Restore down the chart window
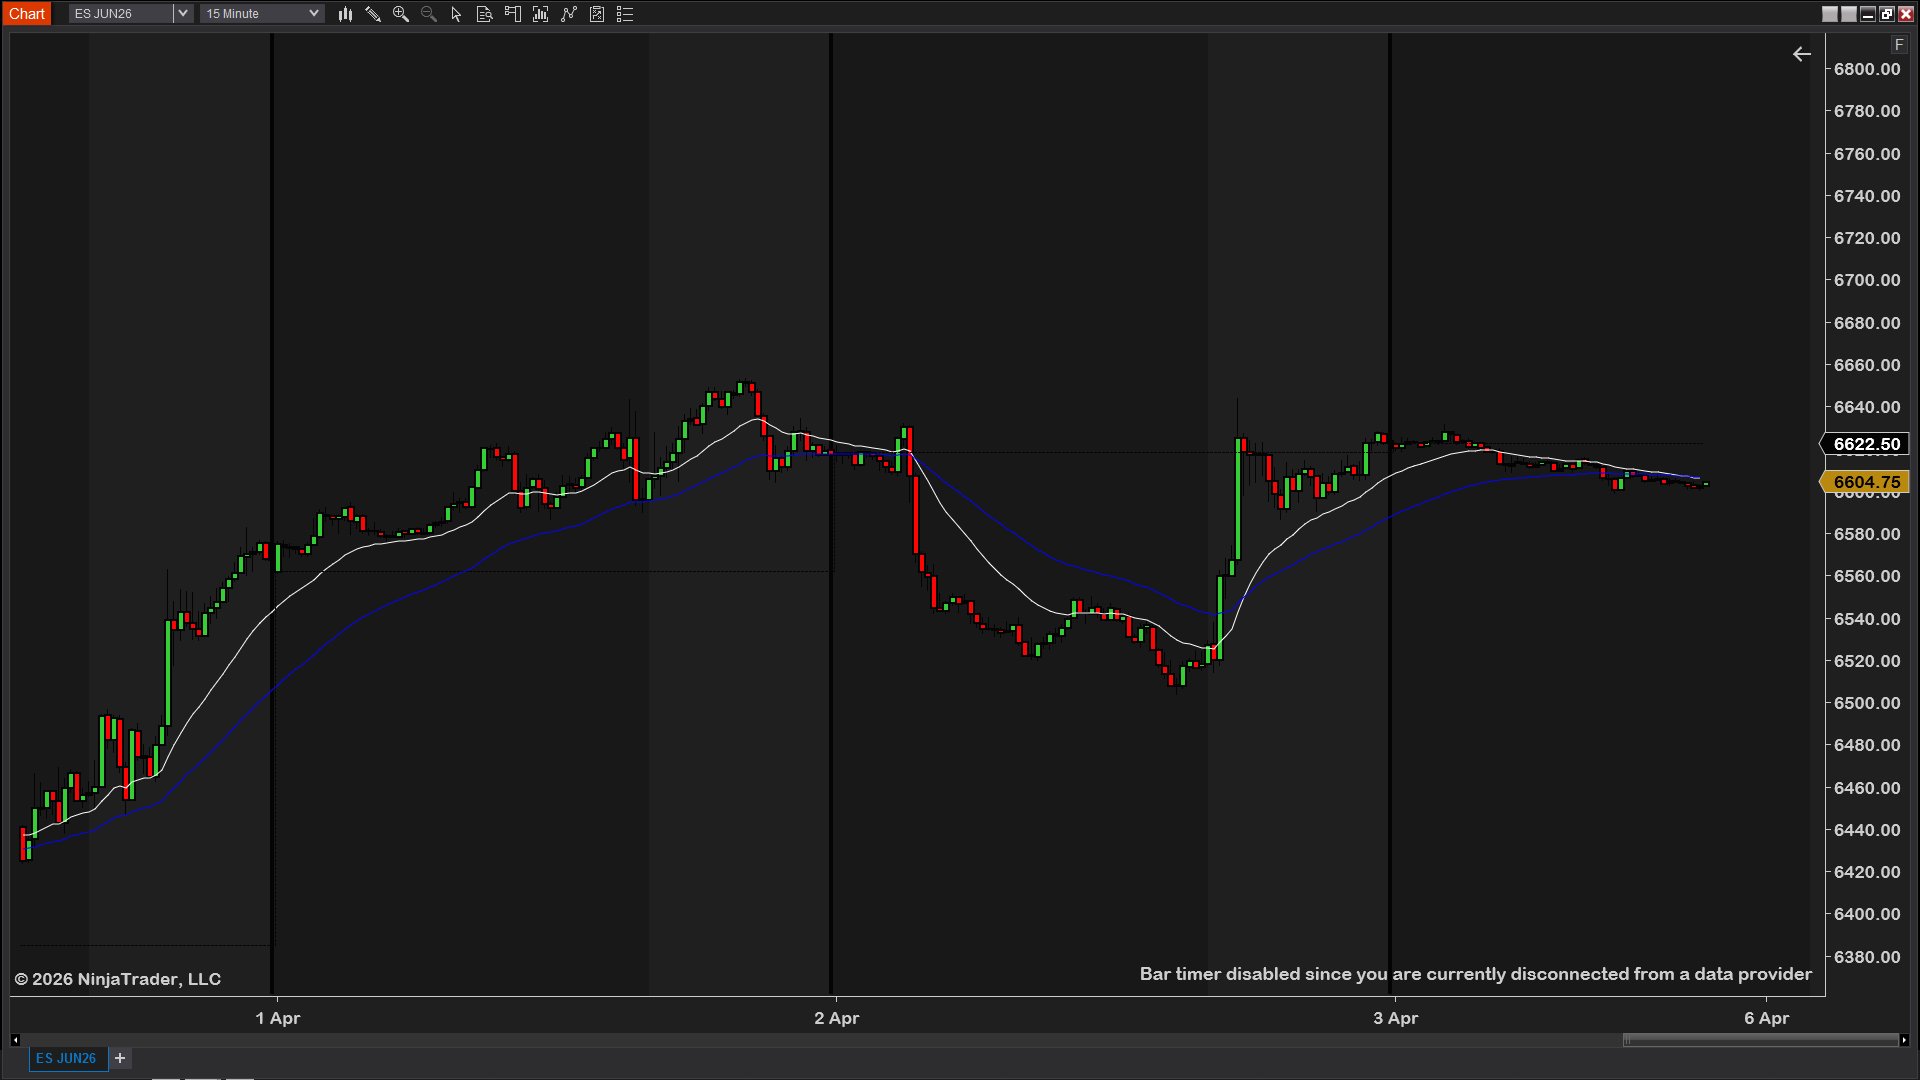The width and height of the screenshot is (1920, 1080). point(1886,14)
